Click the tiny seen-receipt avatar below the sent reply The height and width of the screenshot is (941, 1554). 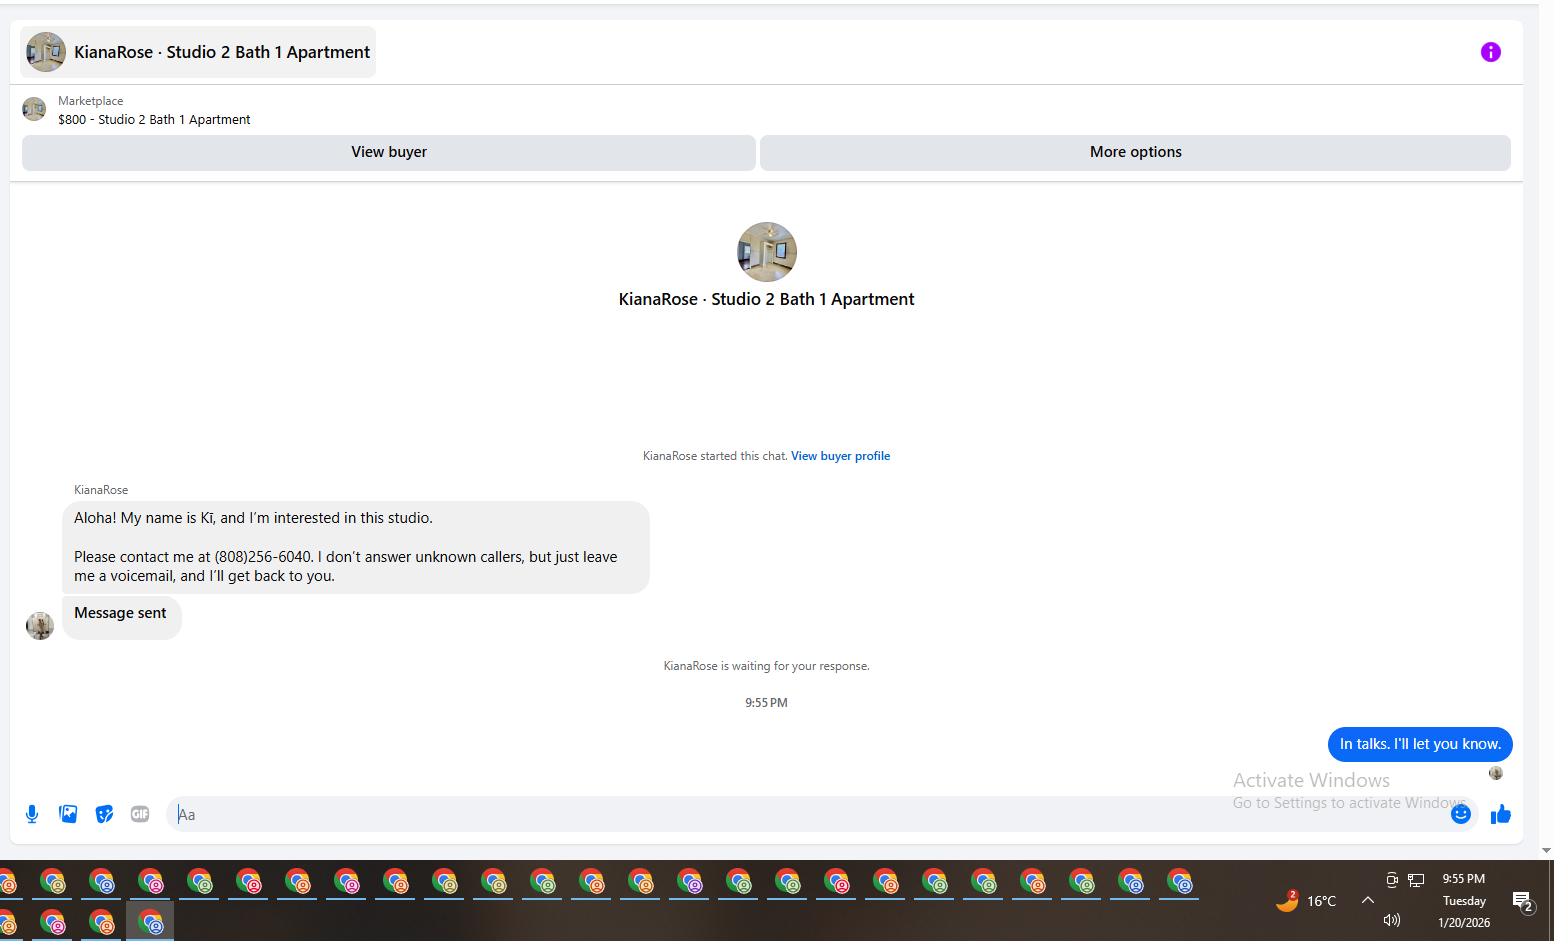1496,773
